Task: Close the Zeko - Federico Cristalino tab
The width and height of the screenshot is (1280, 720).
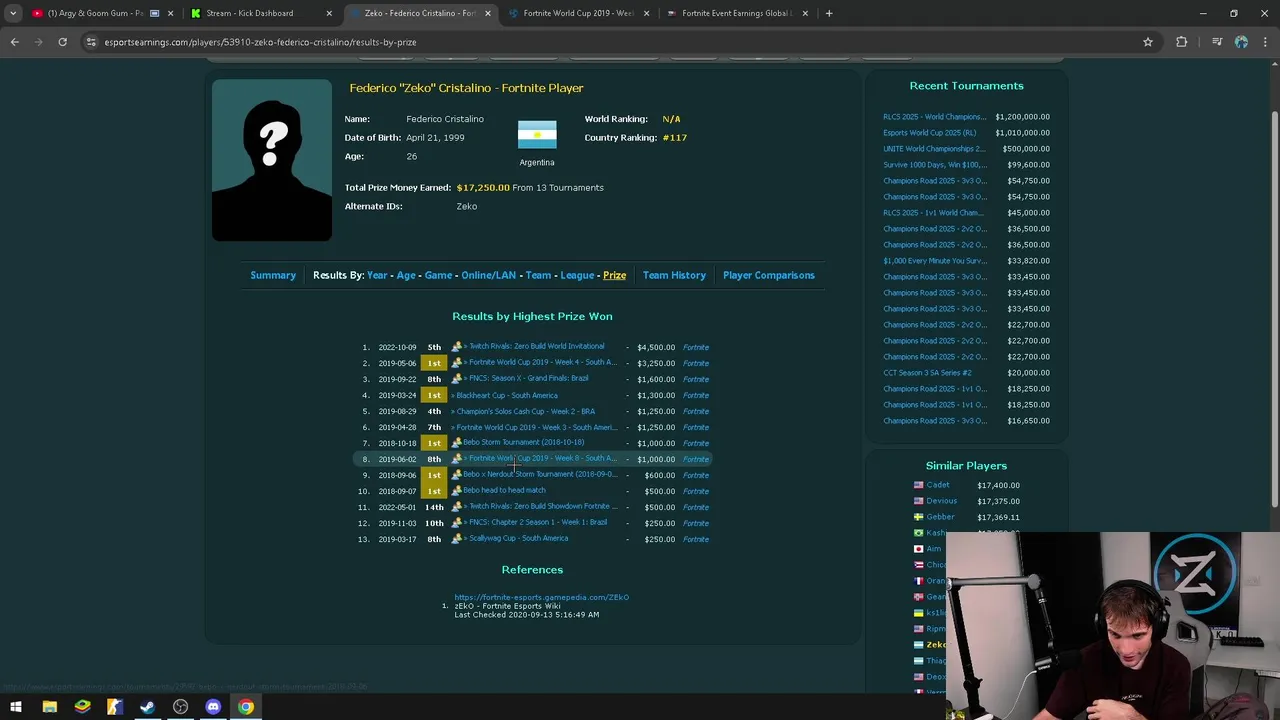Action: 488,13
